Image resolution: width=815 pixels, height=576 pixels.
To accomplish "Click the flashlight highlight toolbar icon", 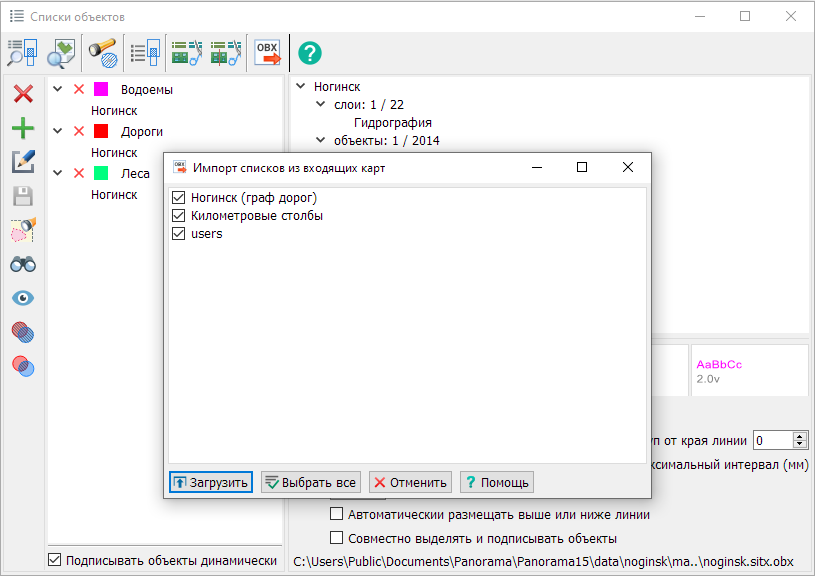I will pos(102,52).
